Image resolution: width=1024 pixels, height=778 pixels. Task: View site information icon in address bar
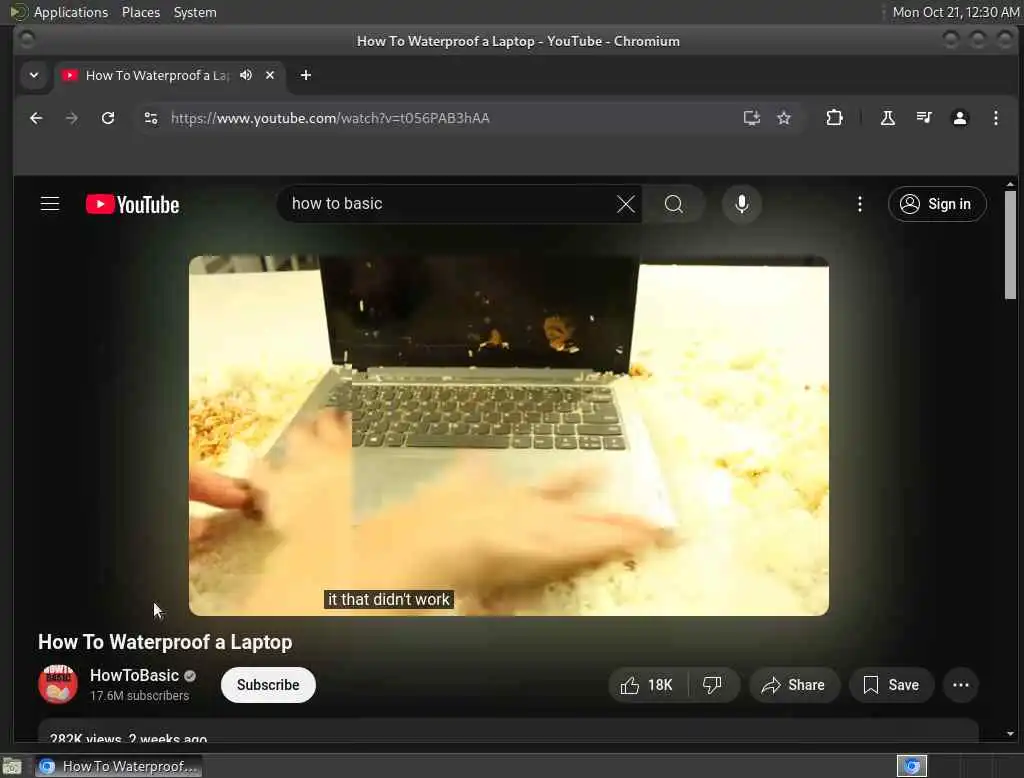point(151,118)
